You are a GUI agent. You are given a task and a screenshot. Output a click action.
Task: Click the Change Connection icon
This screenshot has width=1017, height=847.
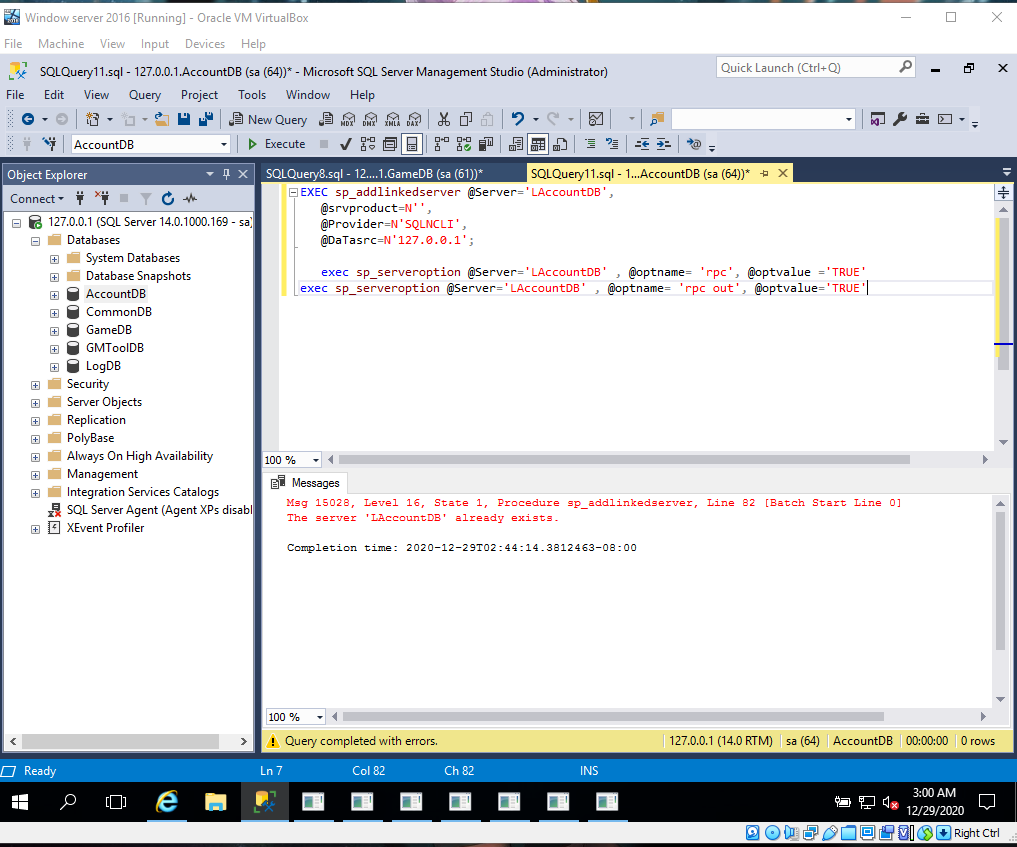[49, 144]
